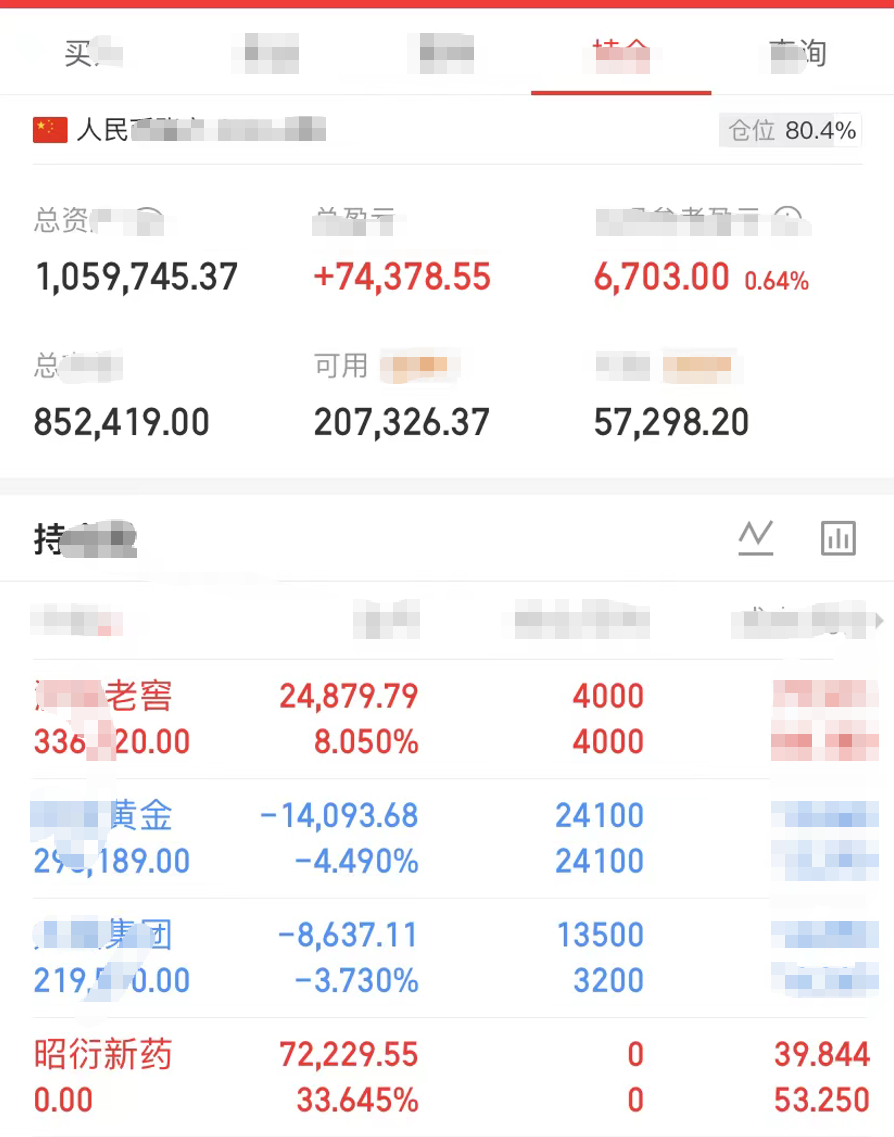Tap the upper 24100 figure in the 黄金 row
This screenshot has width=894, height=1137.
[600, 816]
